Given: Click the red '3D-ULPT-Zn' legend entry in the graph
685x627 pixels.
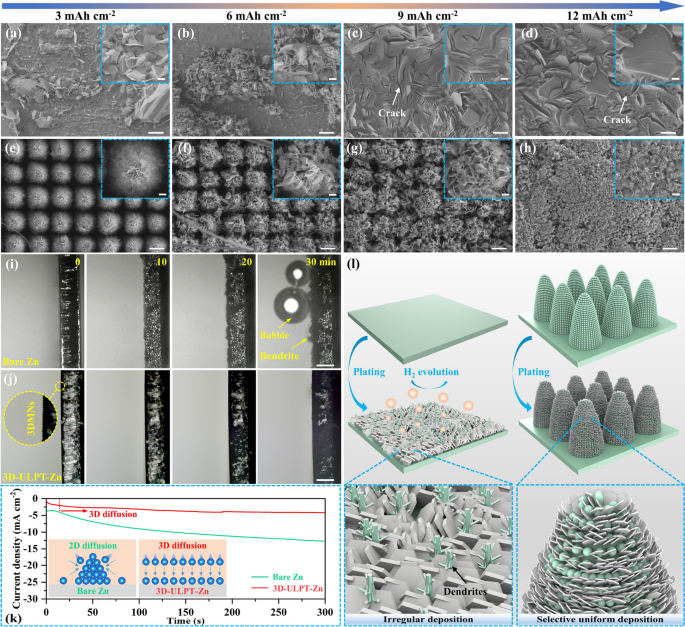Looking at the screenshot, I should 280,588.
